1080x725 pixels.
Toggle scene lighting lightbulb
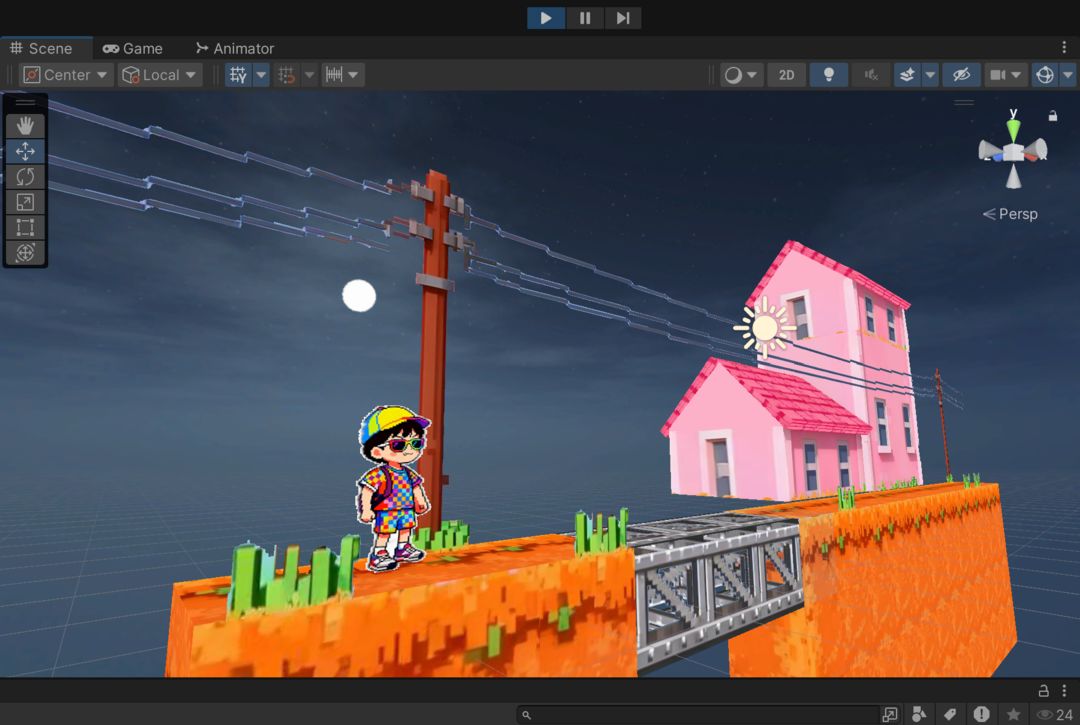click(x=828, y=75)
